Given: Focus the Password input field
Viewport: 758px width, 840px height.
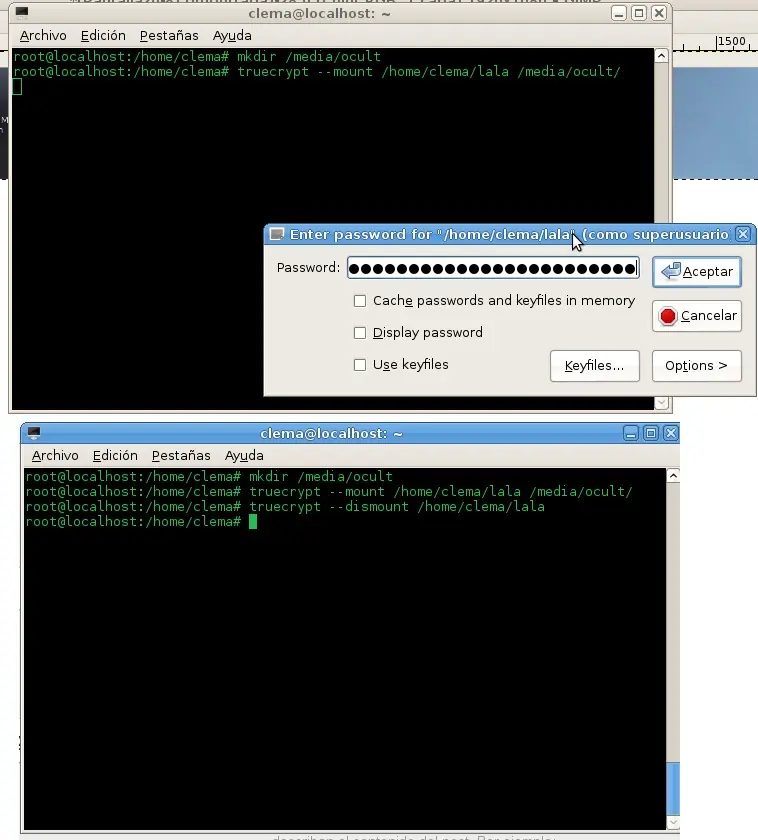Looking at the screenshot, I should 493,268.
